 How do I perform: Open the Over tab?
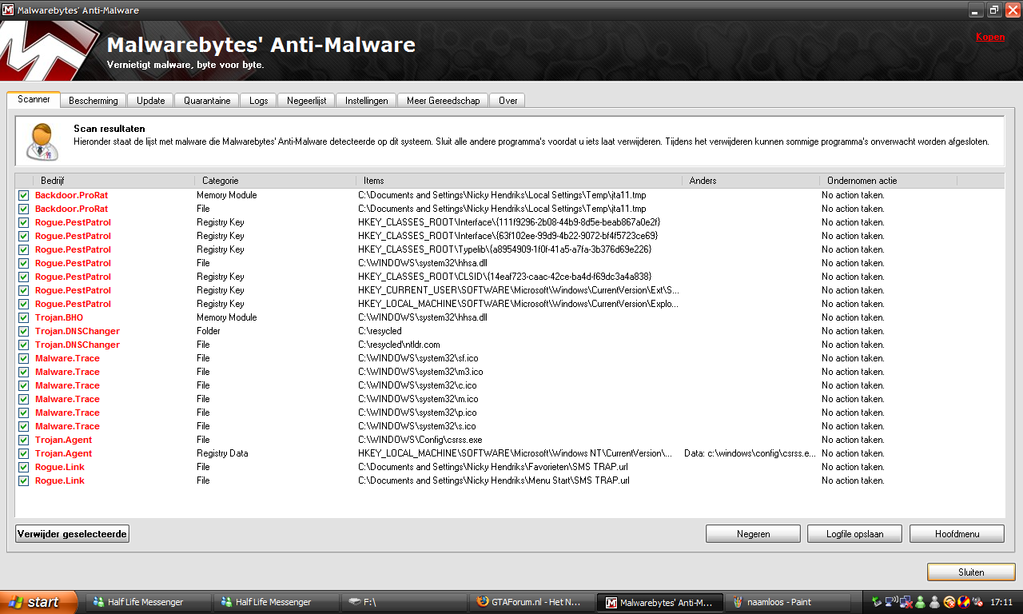coord(508,100)
